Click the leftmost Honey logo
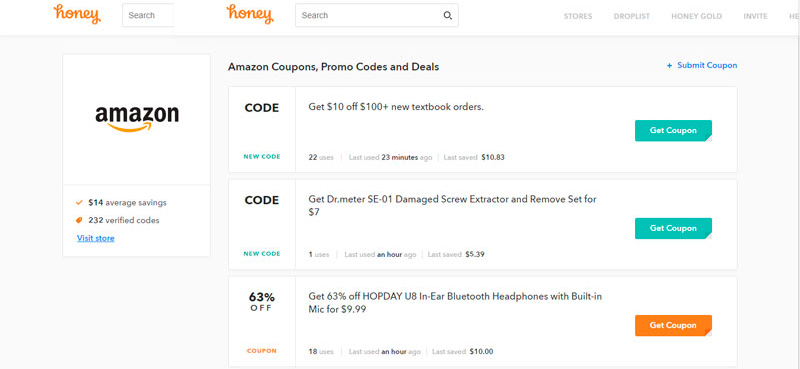800x369 pixels. pos(77,14)
